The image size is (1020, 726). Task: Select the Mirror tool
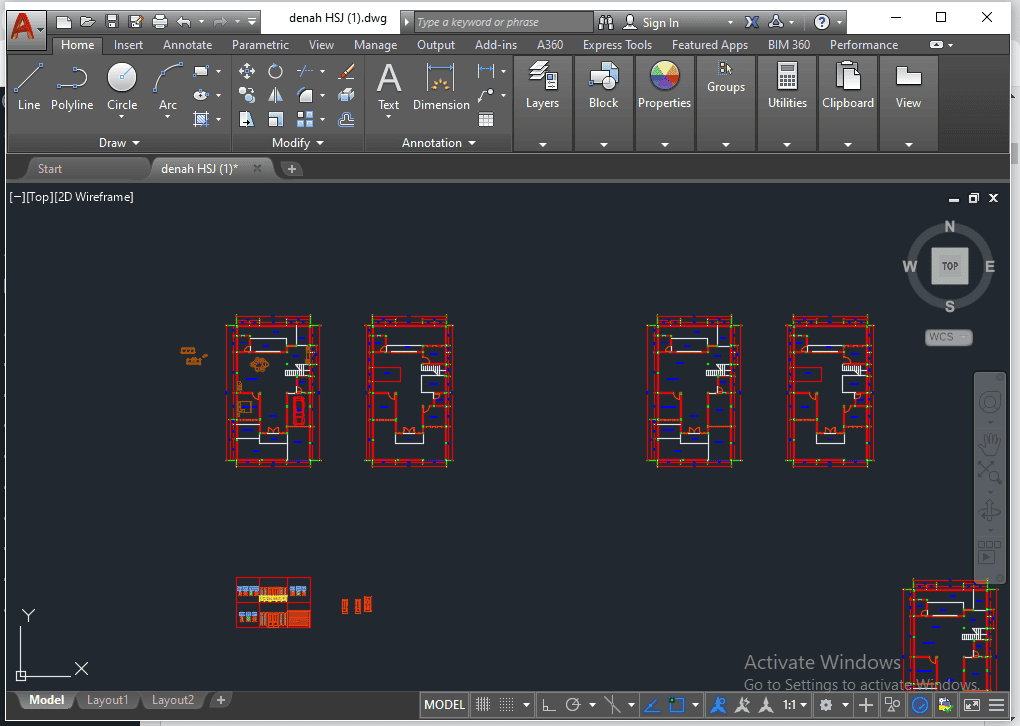click(275, 95)
